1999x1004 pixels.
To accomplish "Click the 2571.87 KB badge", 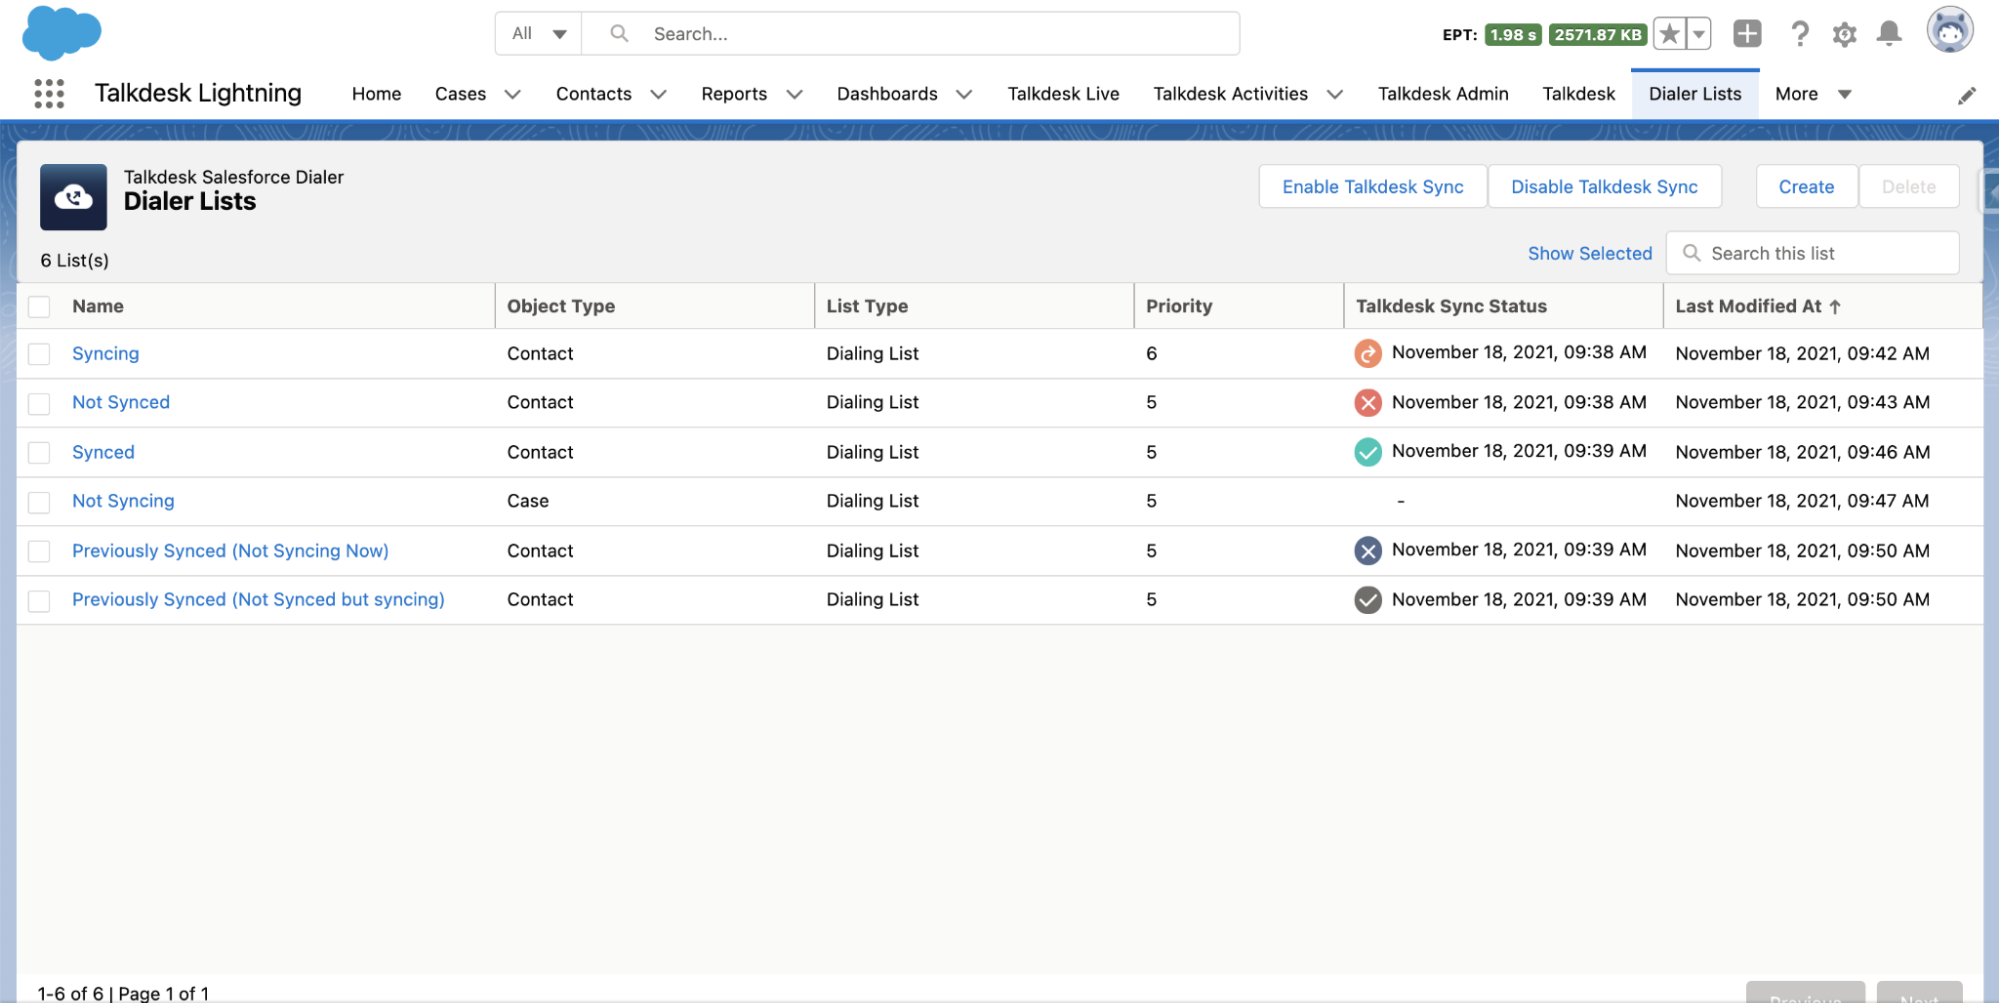I will click(x=1598, y=35).
